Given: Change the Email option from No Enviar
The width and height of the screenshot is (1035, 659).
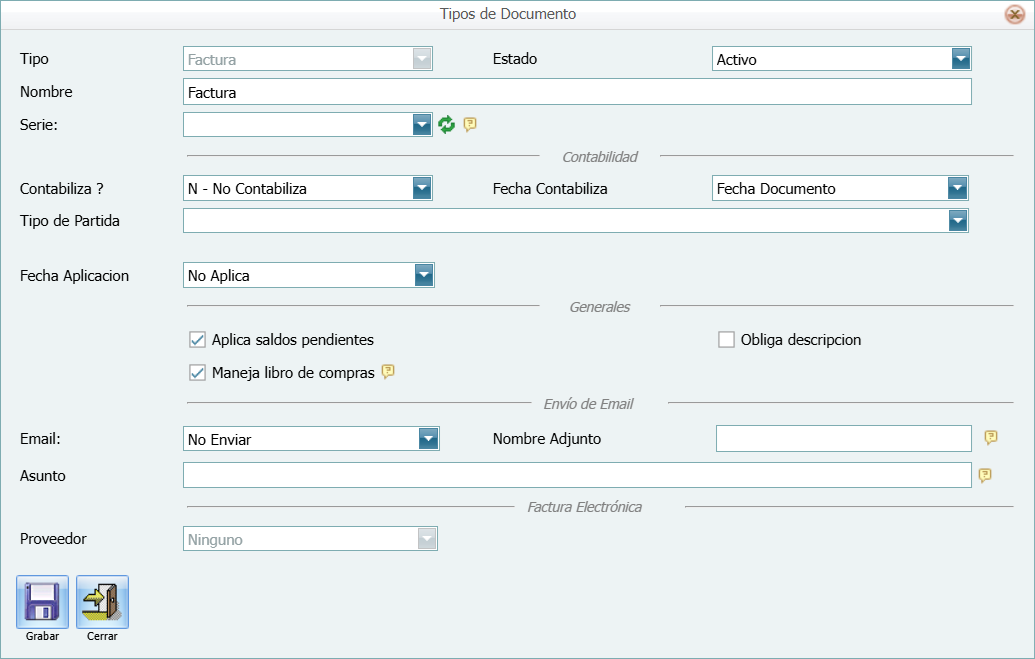Looking at the screenshot, I should (x=428, y=438).
